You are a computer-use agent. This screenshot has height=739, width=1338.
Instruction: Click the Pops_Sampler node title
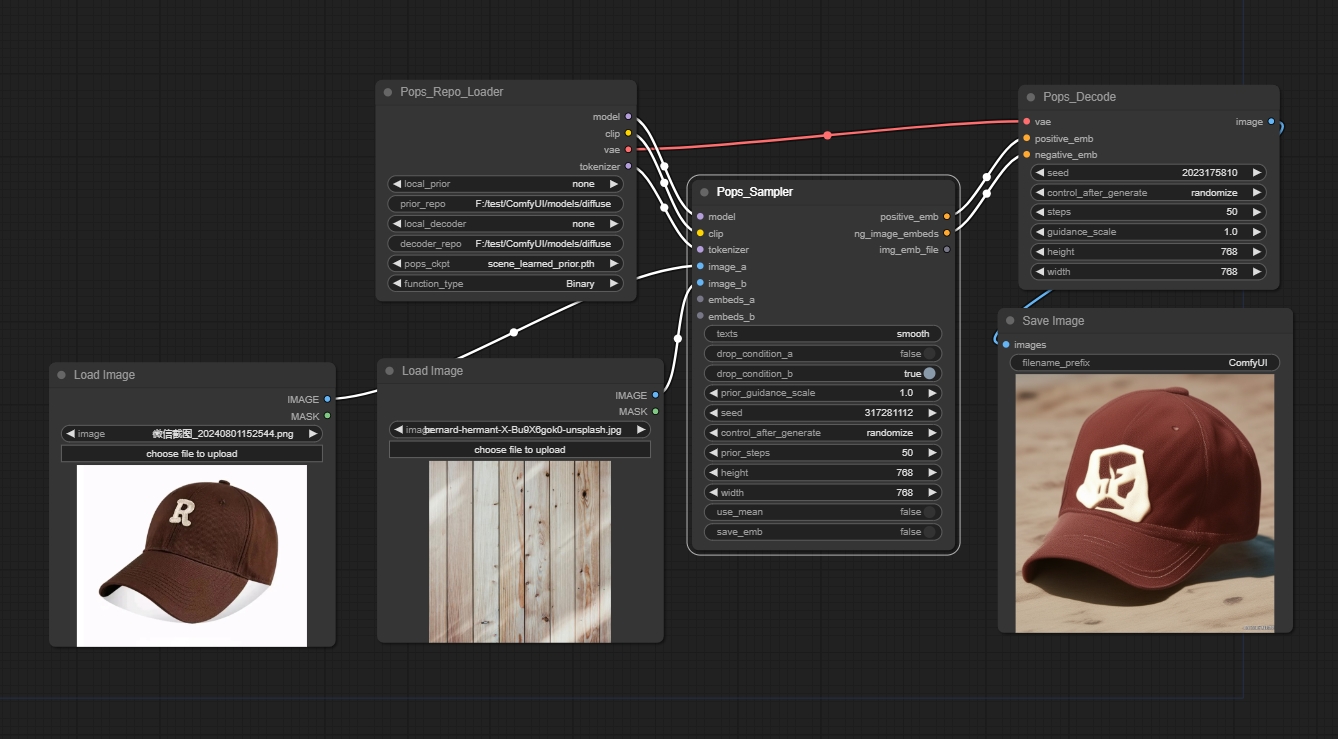(x=754, y=192)
